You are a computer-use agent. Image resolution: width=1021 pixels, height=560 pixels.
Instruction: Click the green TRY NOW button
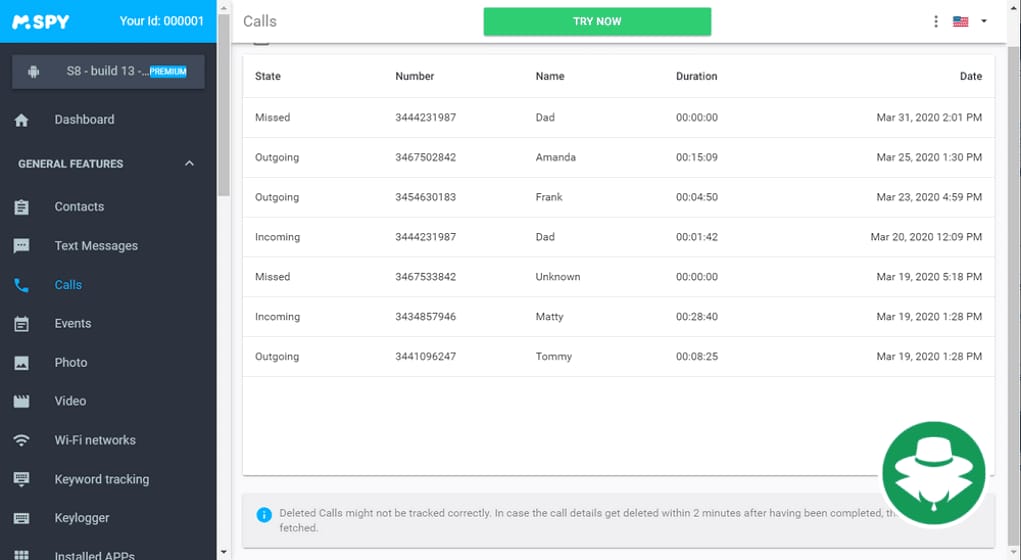[597, 22]
